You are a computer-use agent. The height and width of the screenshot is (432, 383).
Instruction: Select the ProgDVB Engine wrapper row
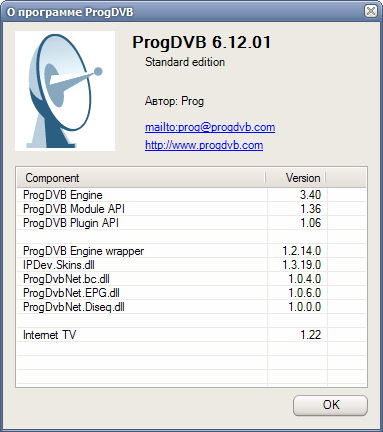click(x=192, y=251)
